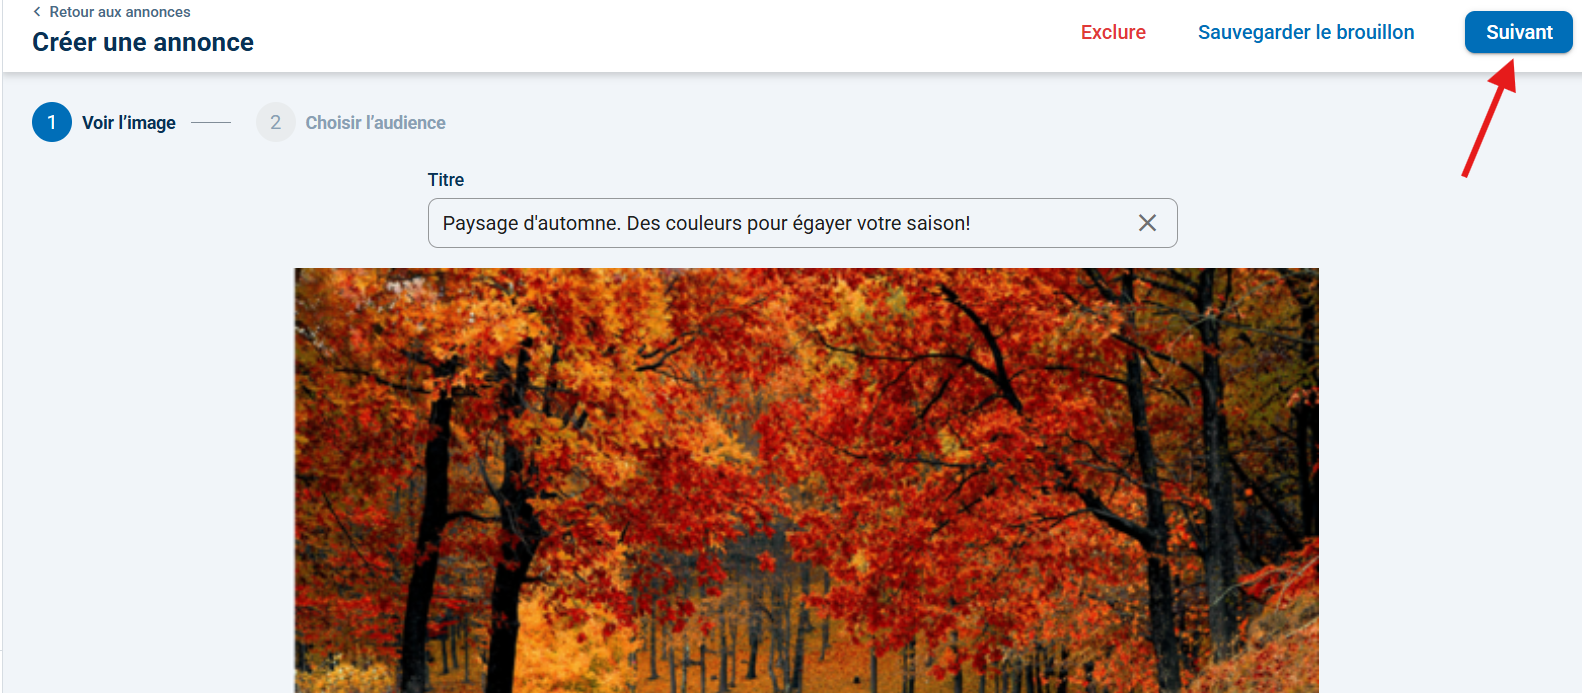Viewport: 1582px width, 693px height.
Task: Select the step 2 circle indicator
Action: click(x=276, y=122)
